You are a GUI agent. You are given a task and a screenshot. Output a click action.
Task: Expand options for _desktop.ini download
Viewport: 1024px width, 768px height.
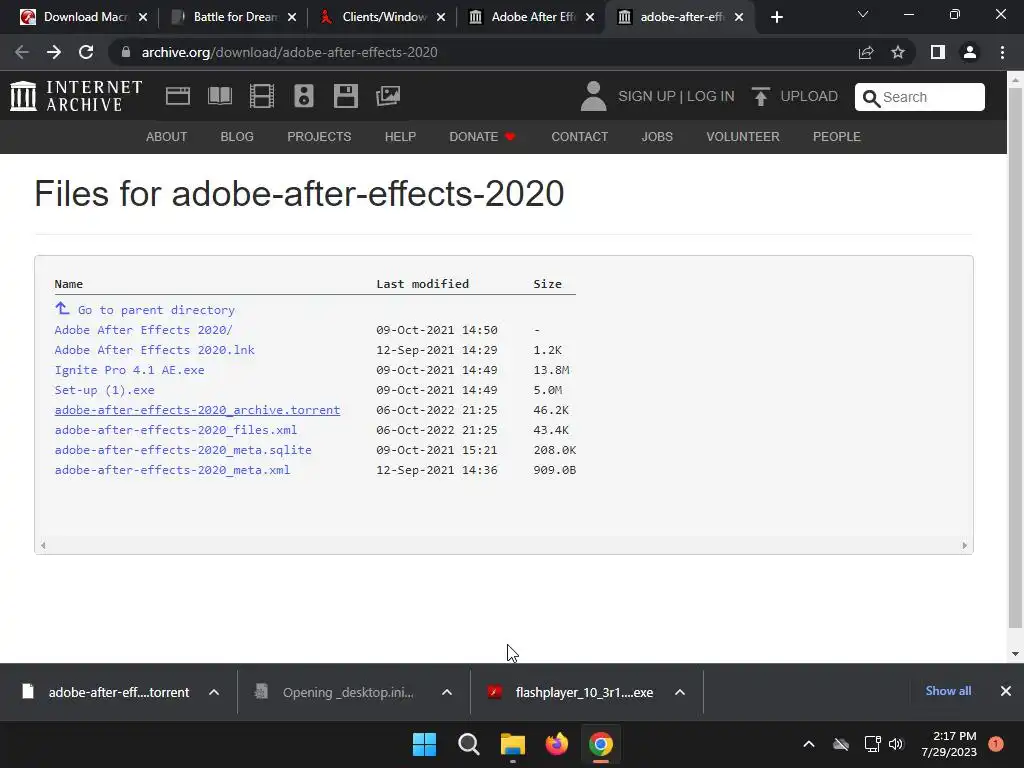pyautogui.click(x=447, y=692)
